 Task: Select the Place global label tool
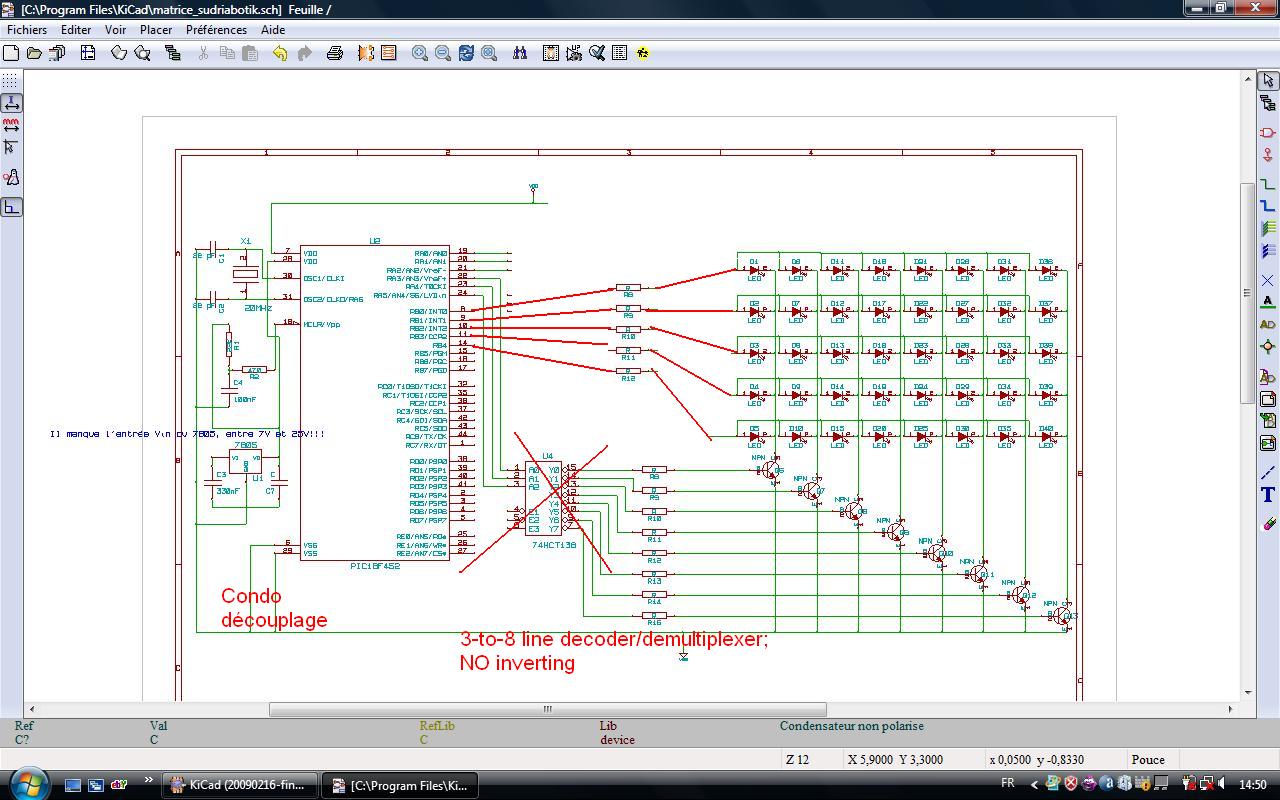[x=1268, y=324]
